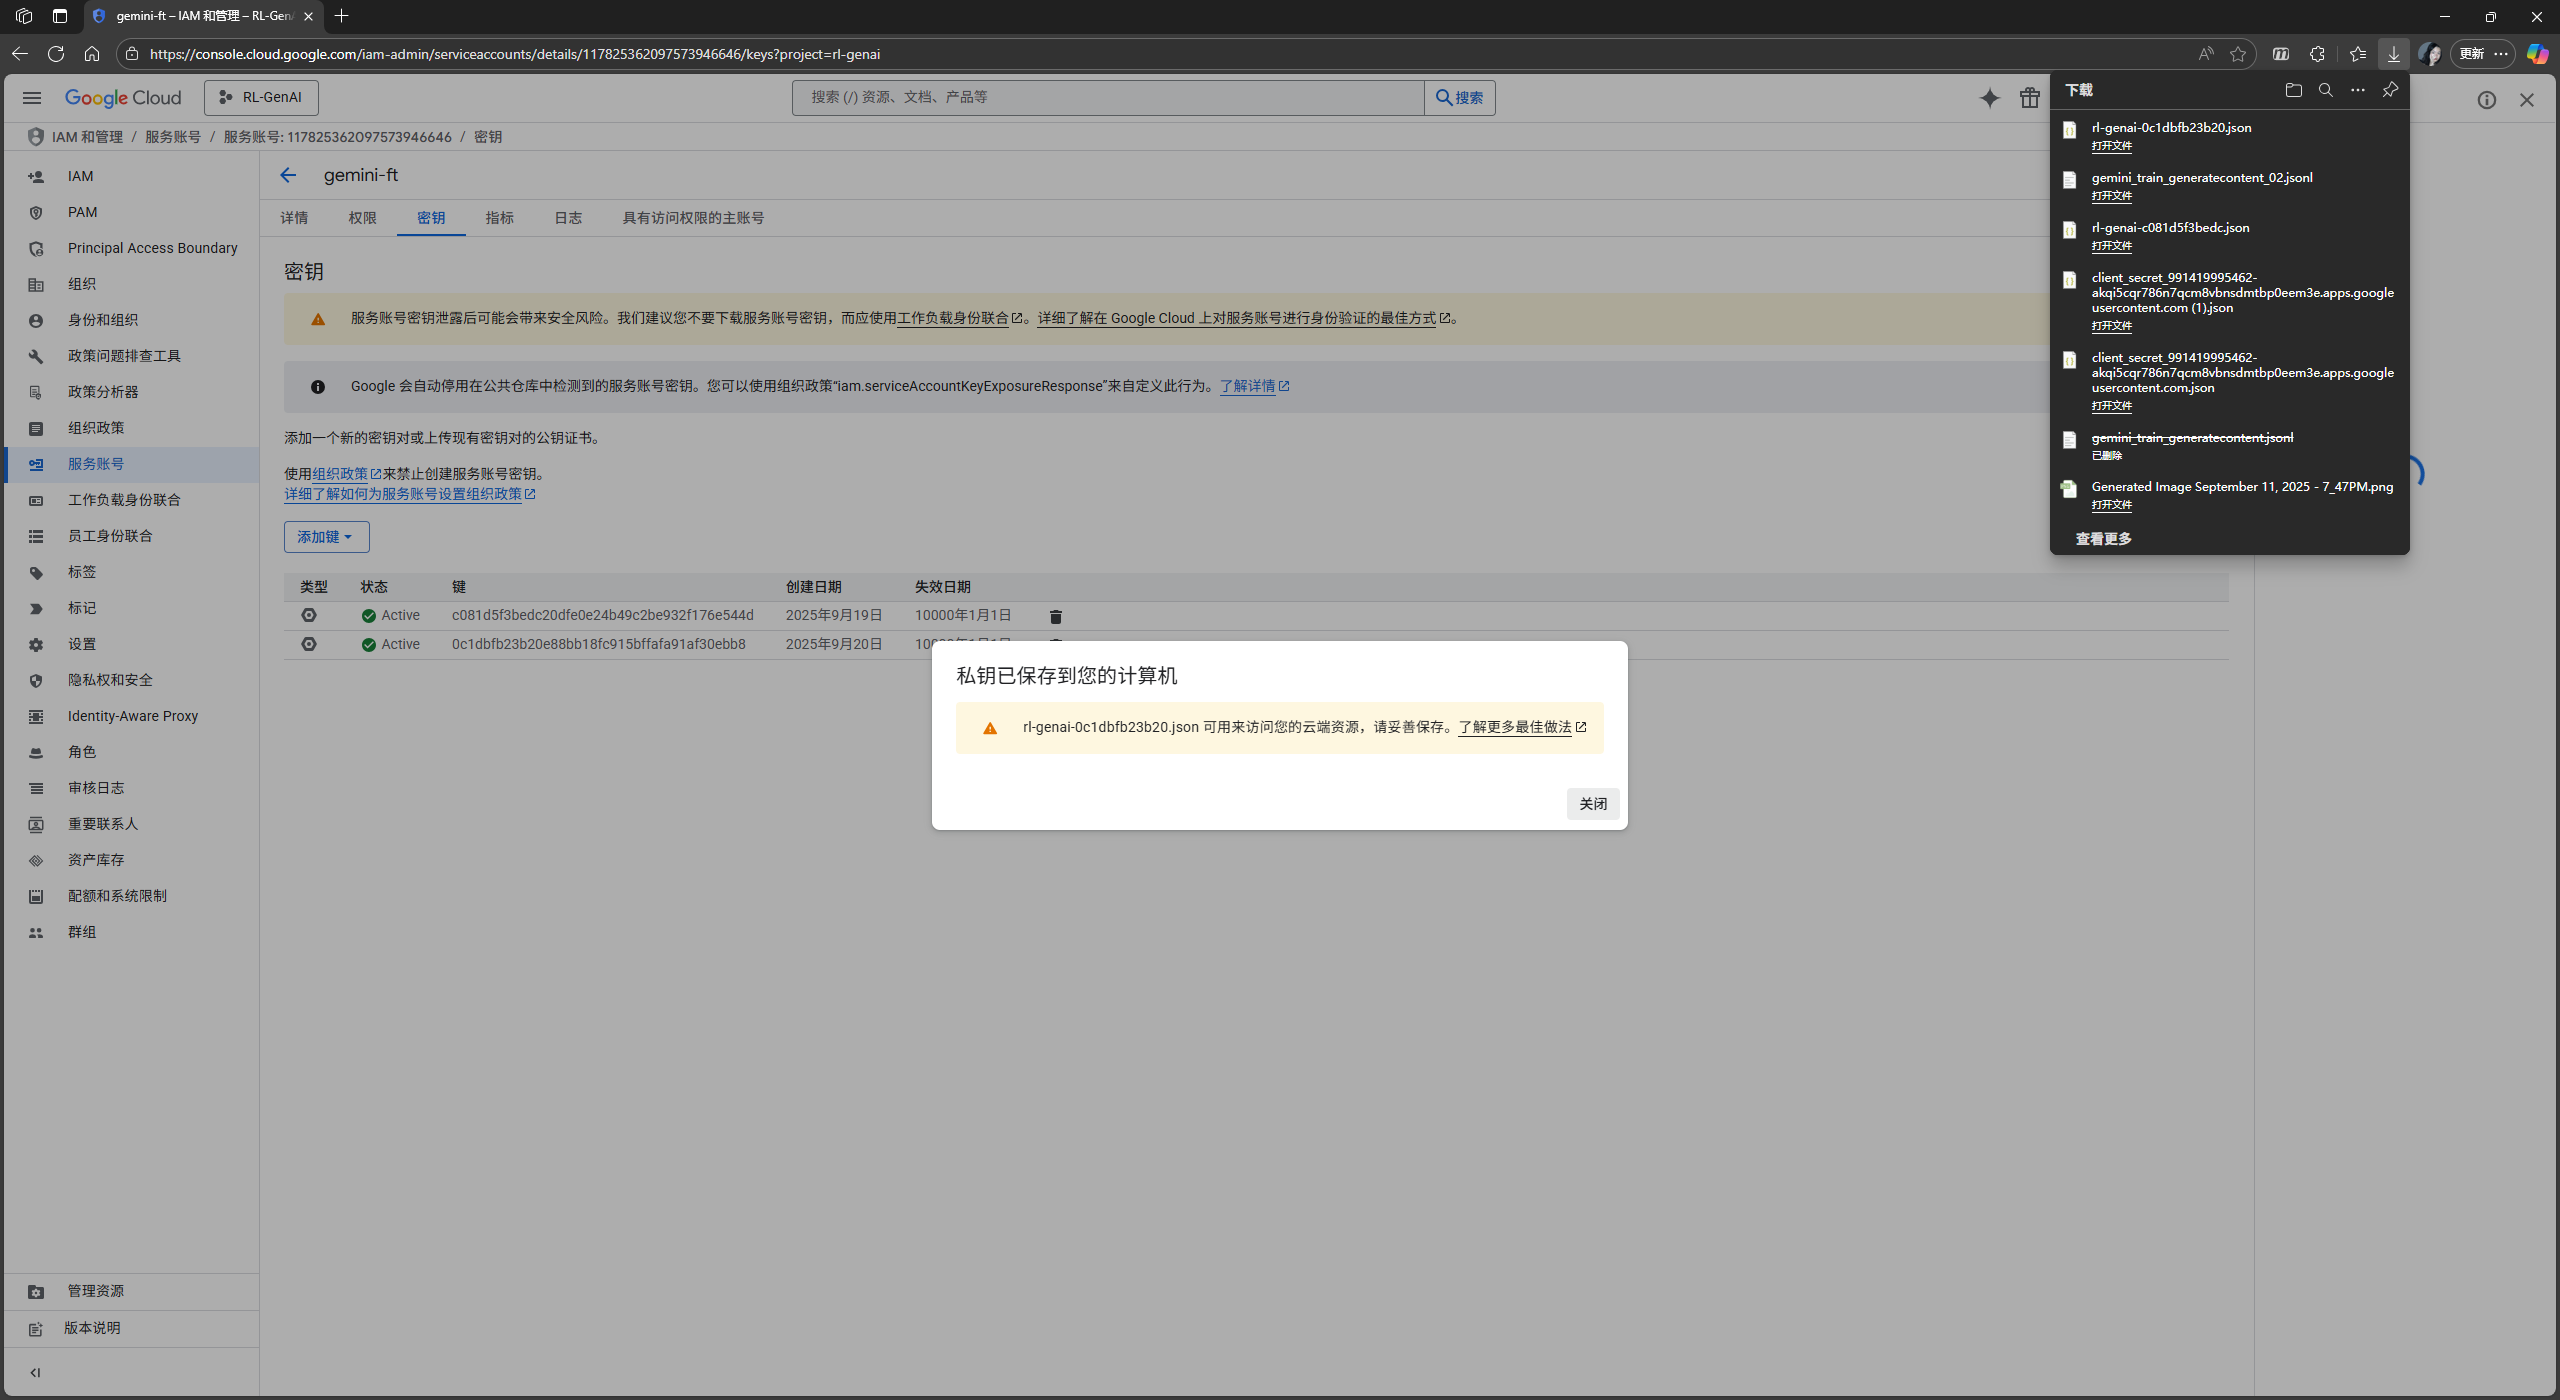Open downloads folder icon in panel
Image resolution: width=2560 pixels, height=1400 pixels.
(x=2293, y=90)
